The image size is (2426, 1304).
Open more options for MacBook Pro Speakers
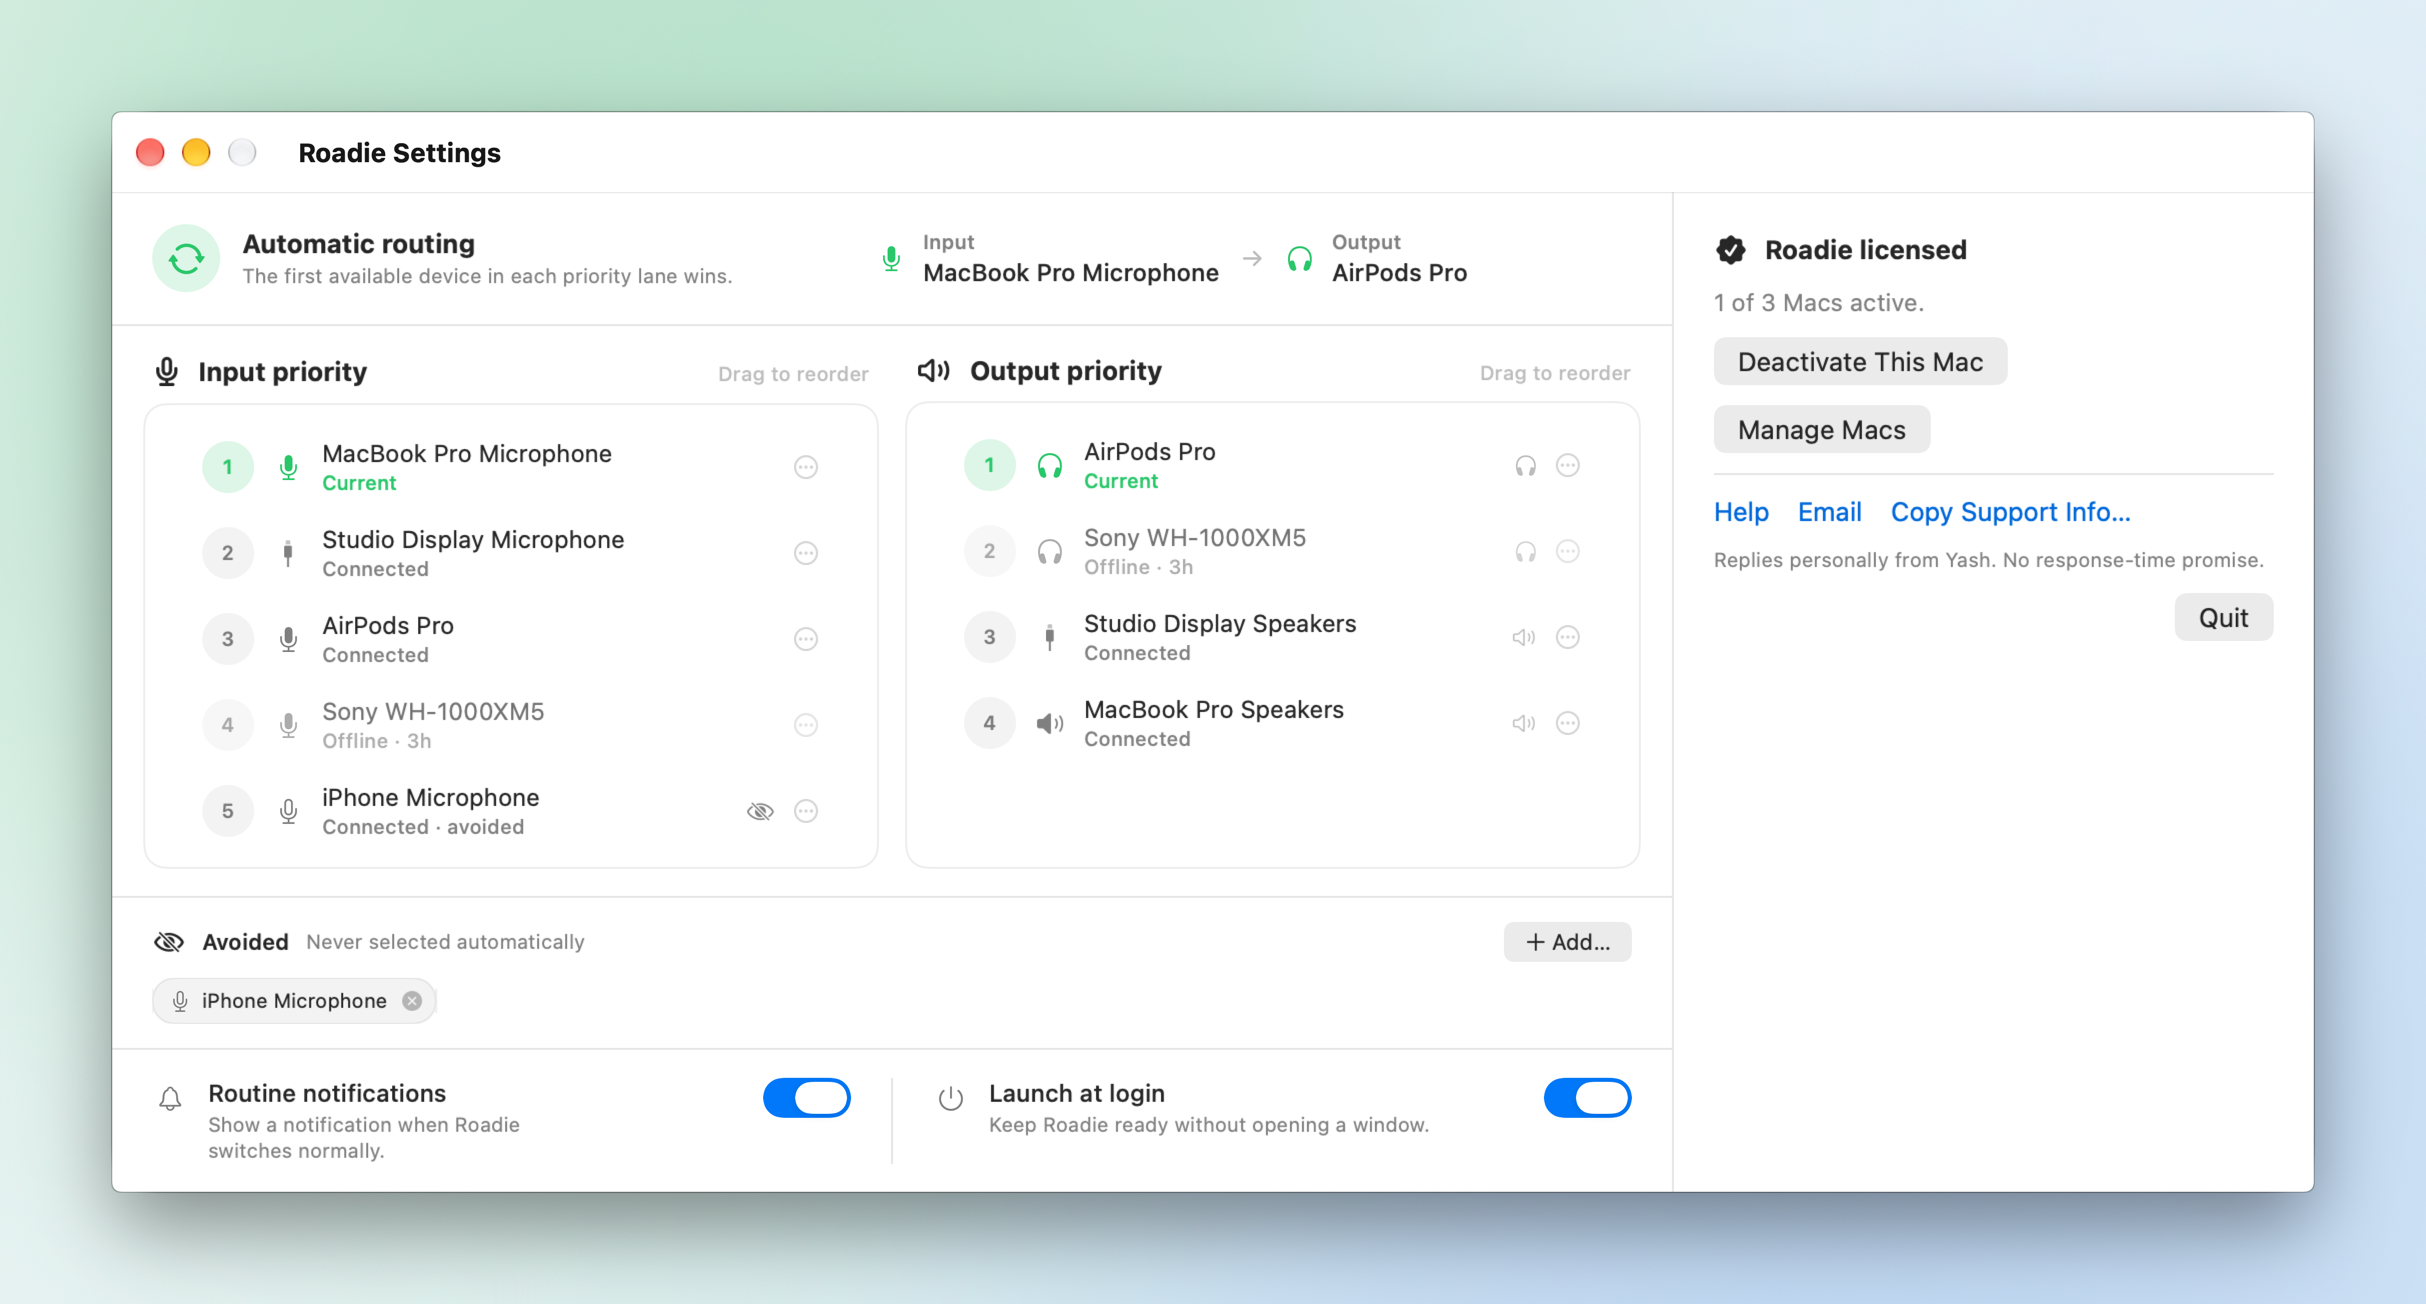[1568, 723]
